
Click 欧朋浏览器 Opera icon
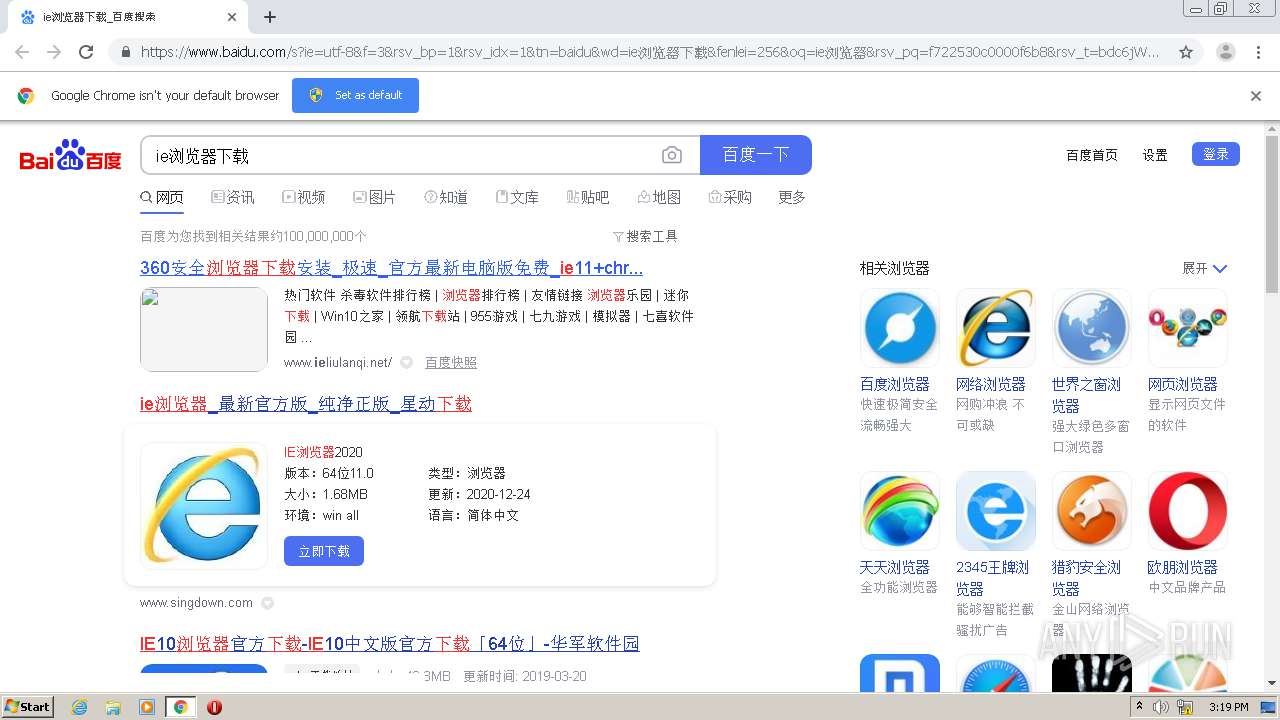(x=1188, y=511)
